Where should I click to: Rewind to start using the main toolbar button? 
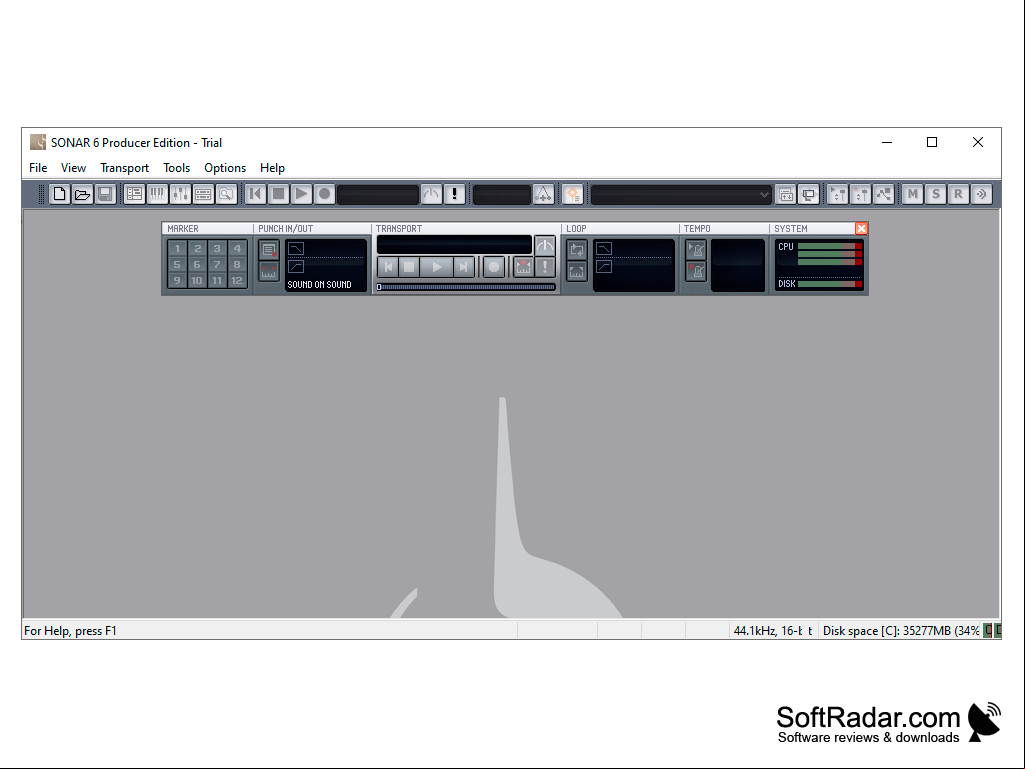[256, 194]
